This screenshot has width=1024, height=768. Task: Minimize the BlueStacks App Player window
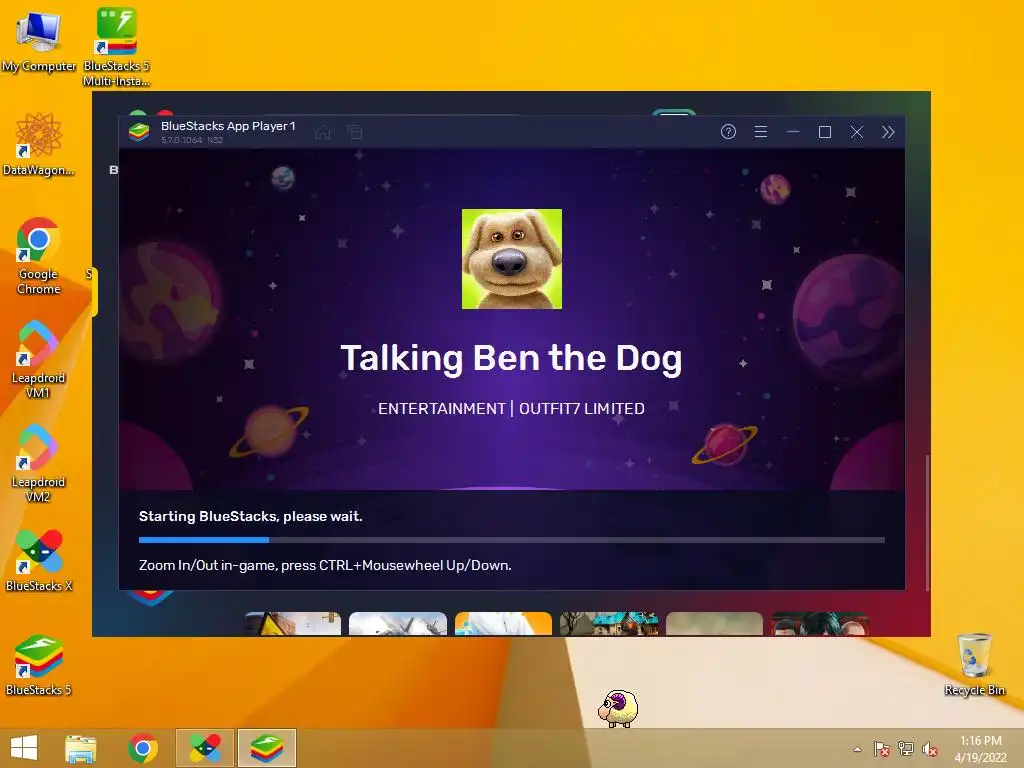tap(793, 132)
